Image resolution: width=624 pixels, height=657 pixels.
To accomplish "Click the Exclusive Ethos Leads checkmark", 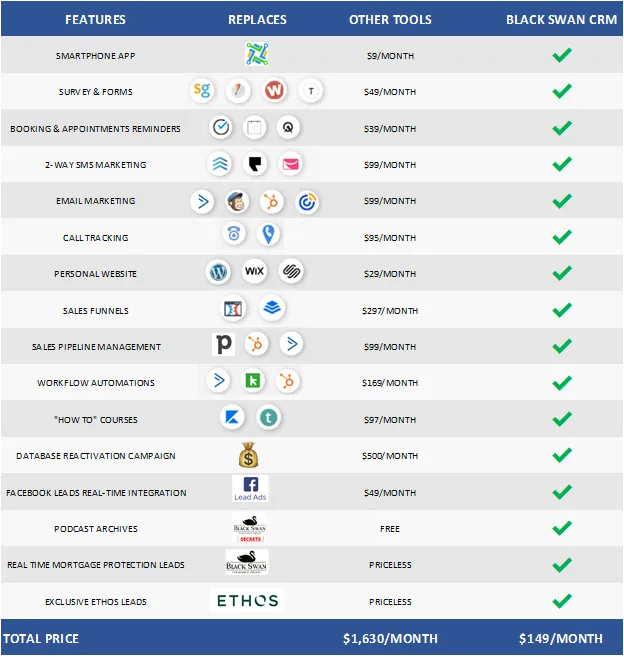I will coord(562,601).
